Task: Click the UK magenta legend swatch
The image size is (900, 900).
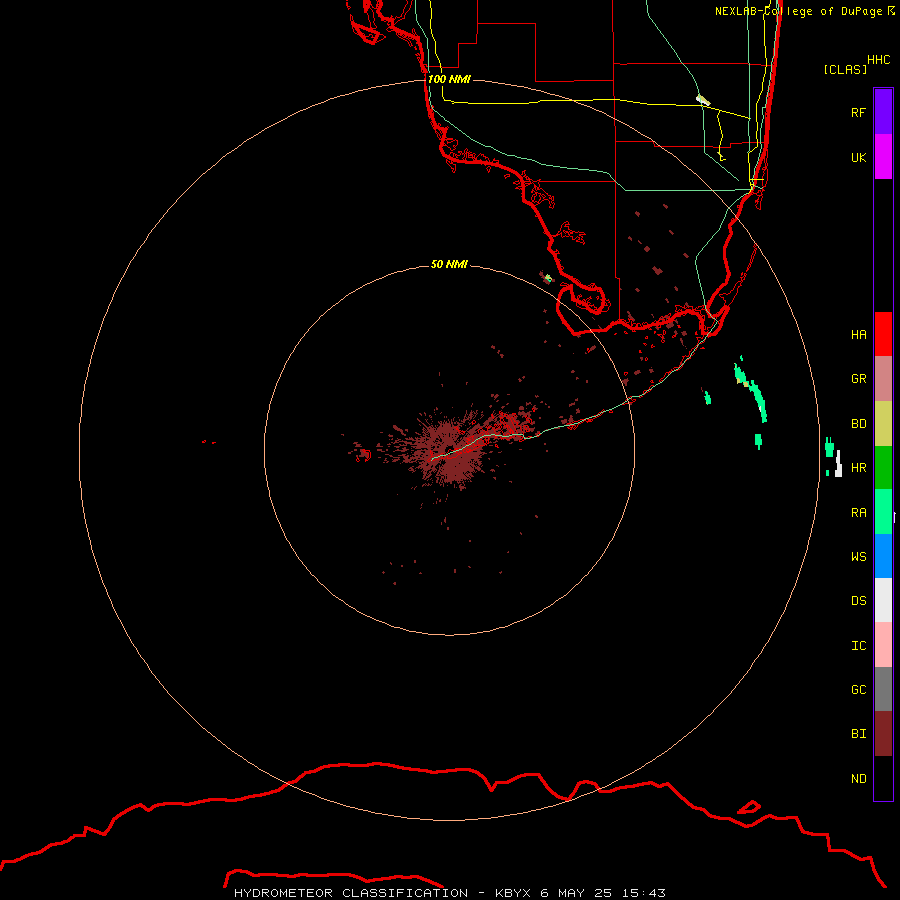Action: click(883, 157)
